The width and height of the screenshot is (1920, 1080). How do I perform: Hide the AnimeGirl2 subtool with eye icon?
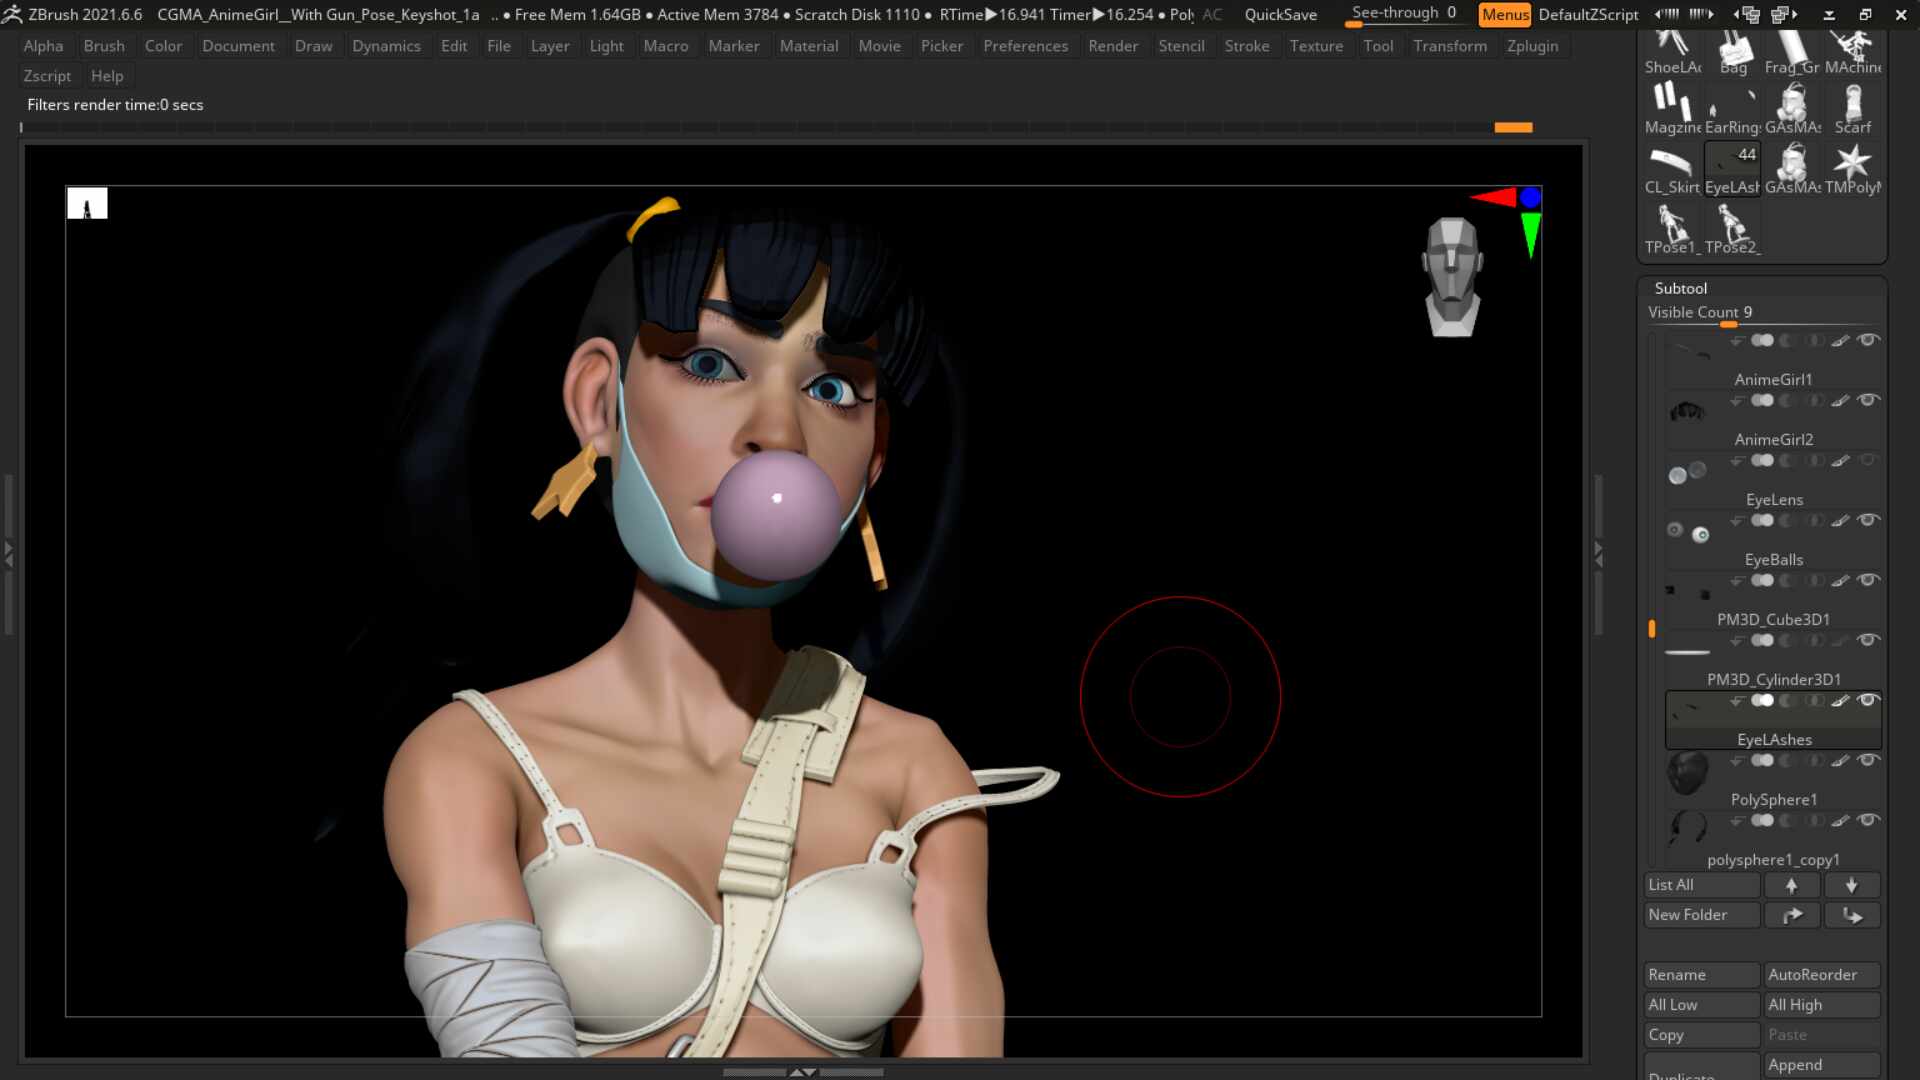click(x=1867, y=401)
